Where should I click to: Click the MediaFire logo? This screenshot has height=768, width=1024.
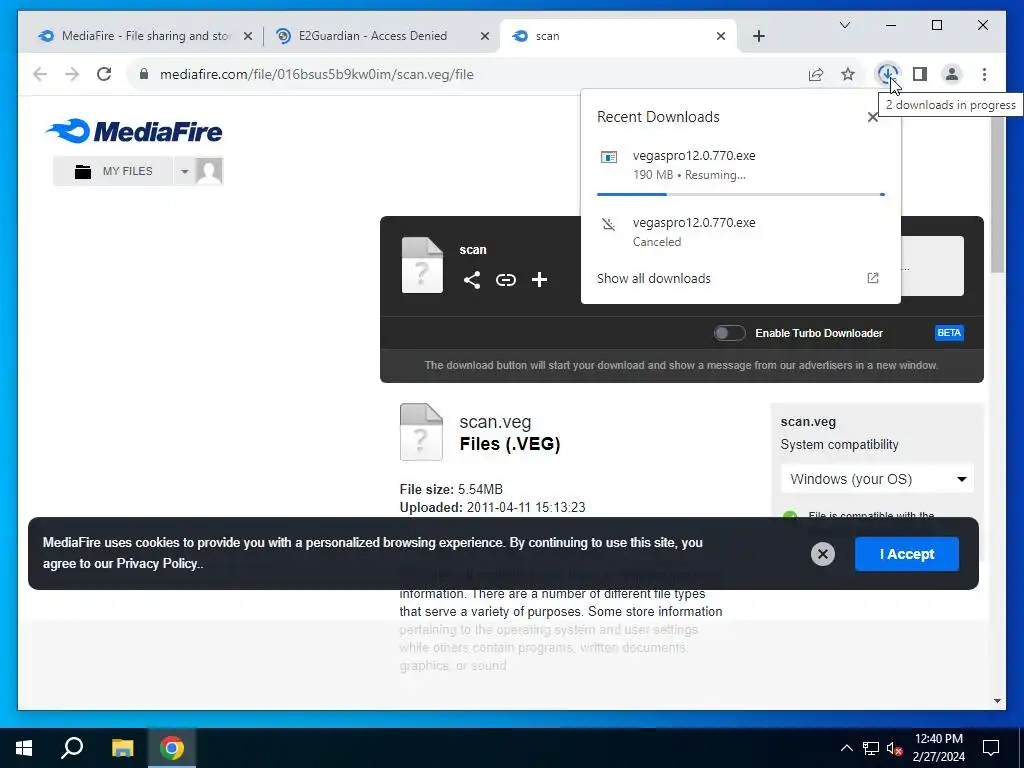[x=134, y=131]
